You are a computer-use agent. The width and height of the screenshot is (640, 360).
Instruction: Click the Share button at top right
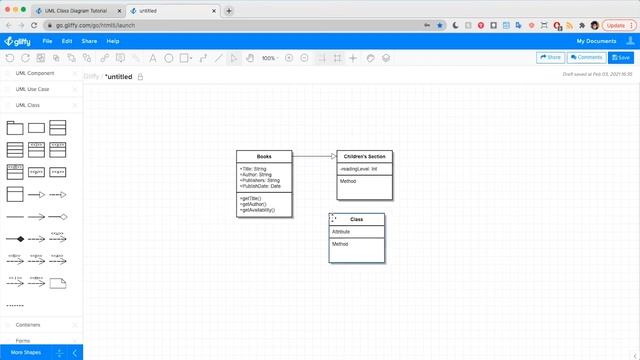(550, 58)
